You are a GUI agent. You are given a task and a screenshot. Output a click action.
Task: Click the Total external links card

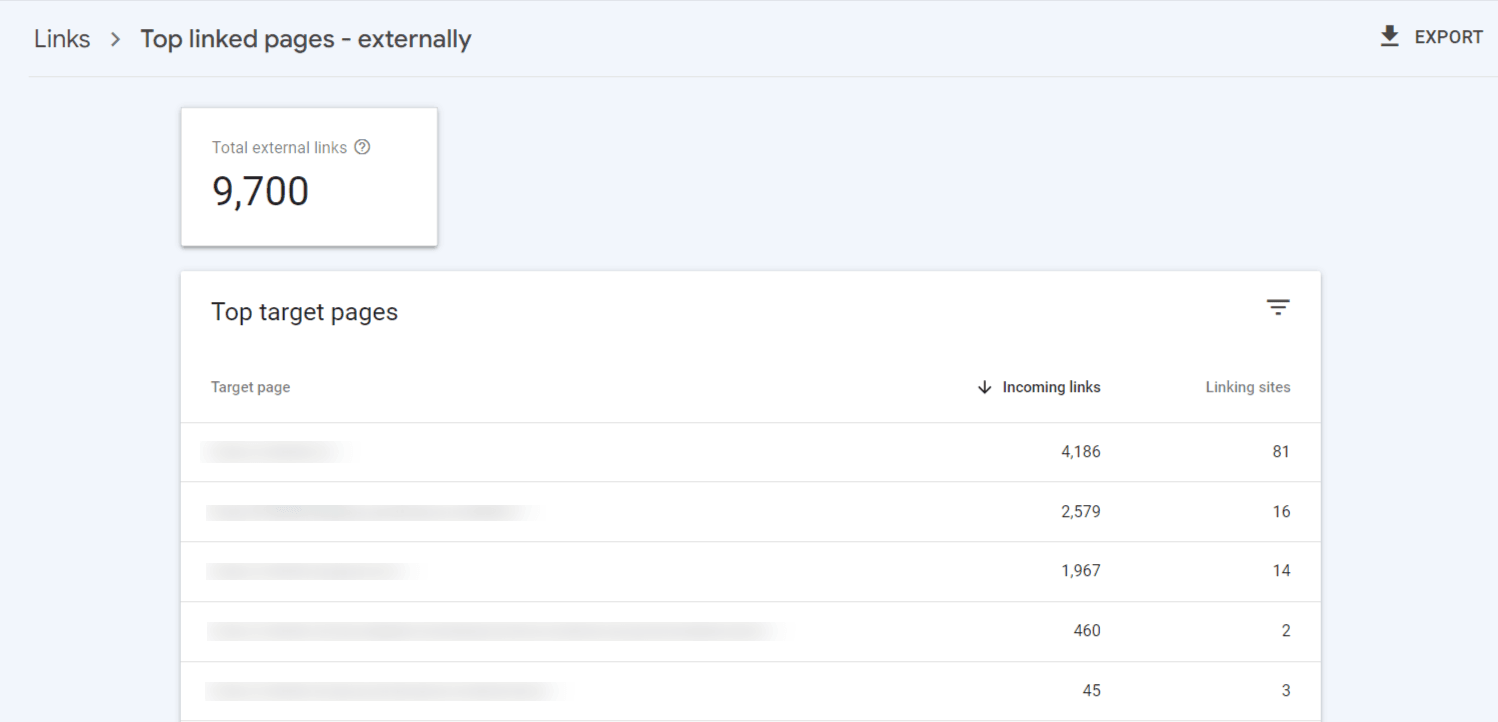308,177
